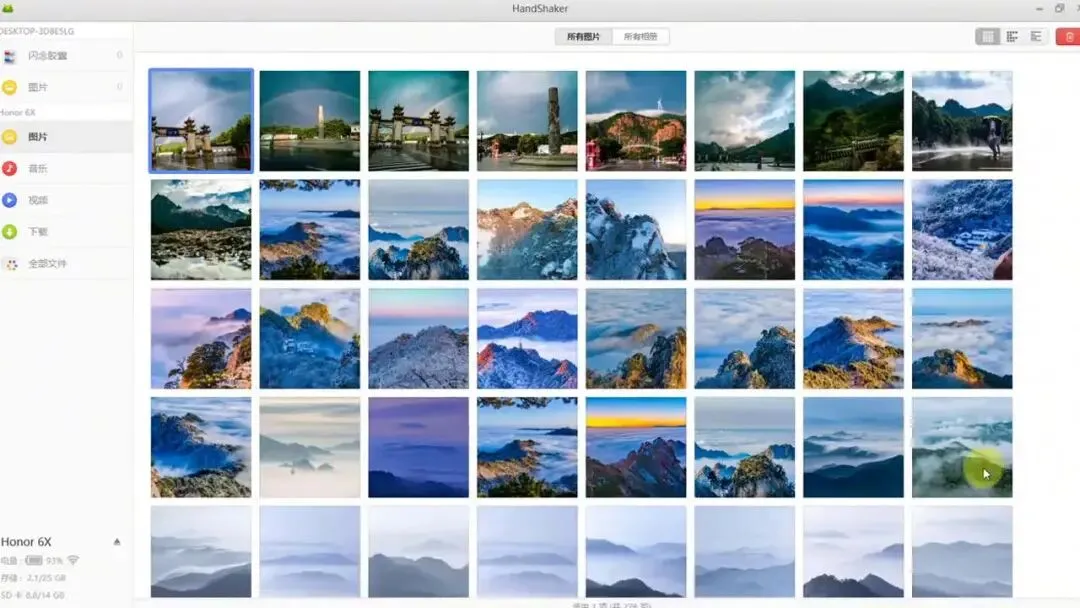Select the yellow sunset over purple clouds photo
Viewport: 1080px width, 608px height.
pos(745,229)
